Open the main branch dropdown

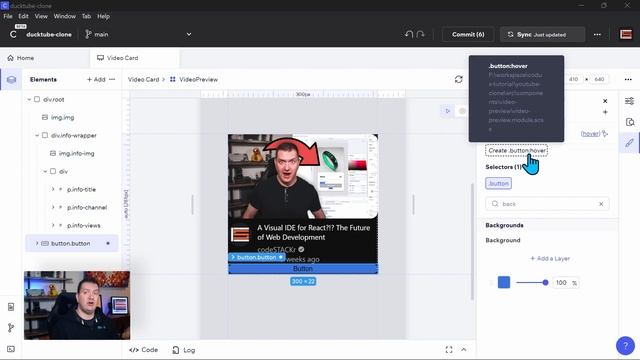[x=189, y=34]
